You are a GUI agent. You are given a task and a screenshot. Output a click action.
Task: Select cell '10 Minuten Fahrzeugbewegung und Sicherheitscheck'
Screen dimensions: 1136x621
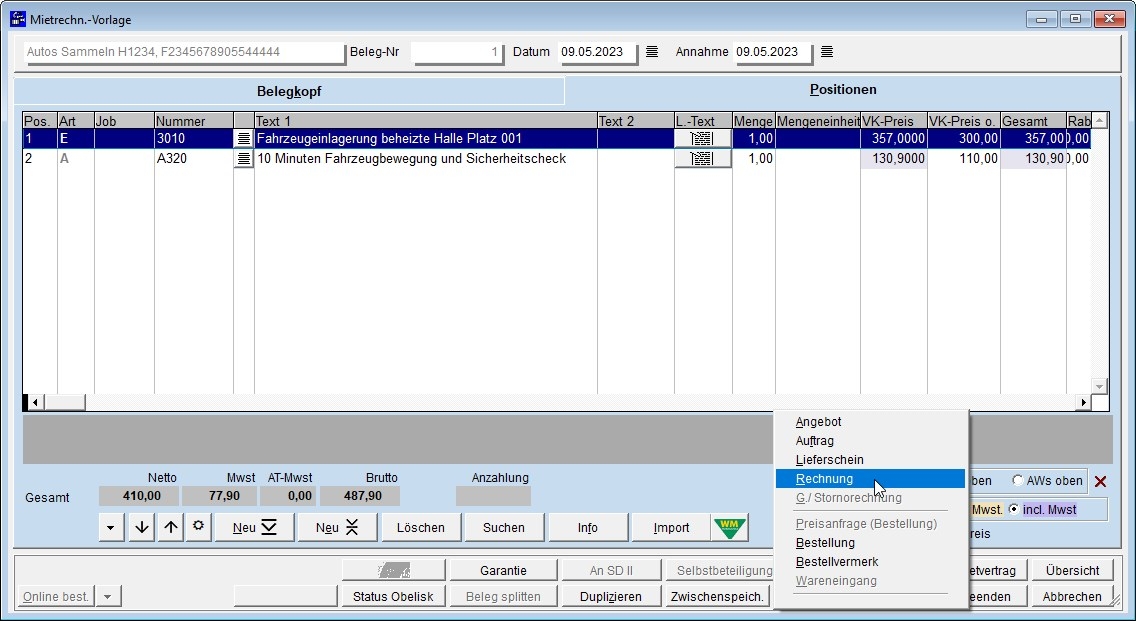point(426,158)
